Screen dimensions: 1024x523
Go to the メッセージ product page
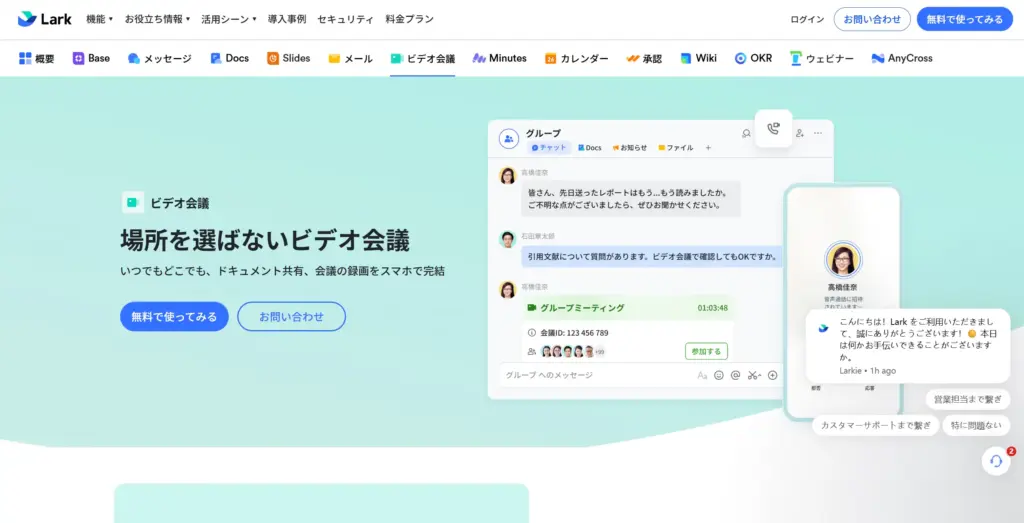tap(160, 58)
